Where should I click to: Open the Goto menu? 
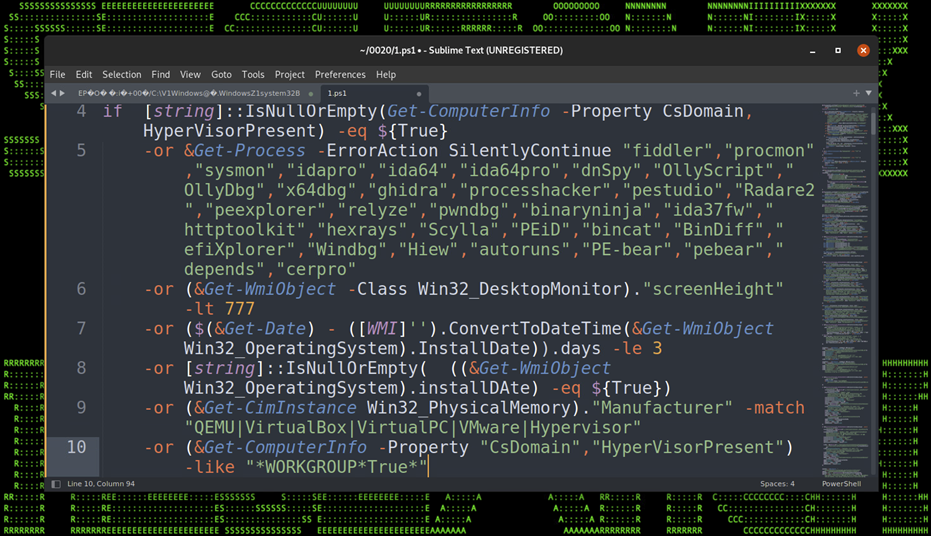(221, 74)
